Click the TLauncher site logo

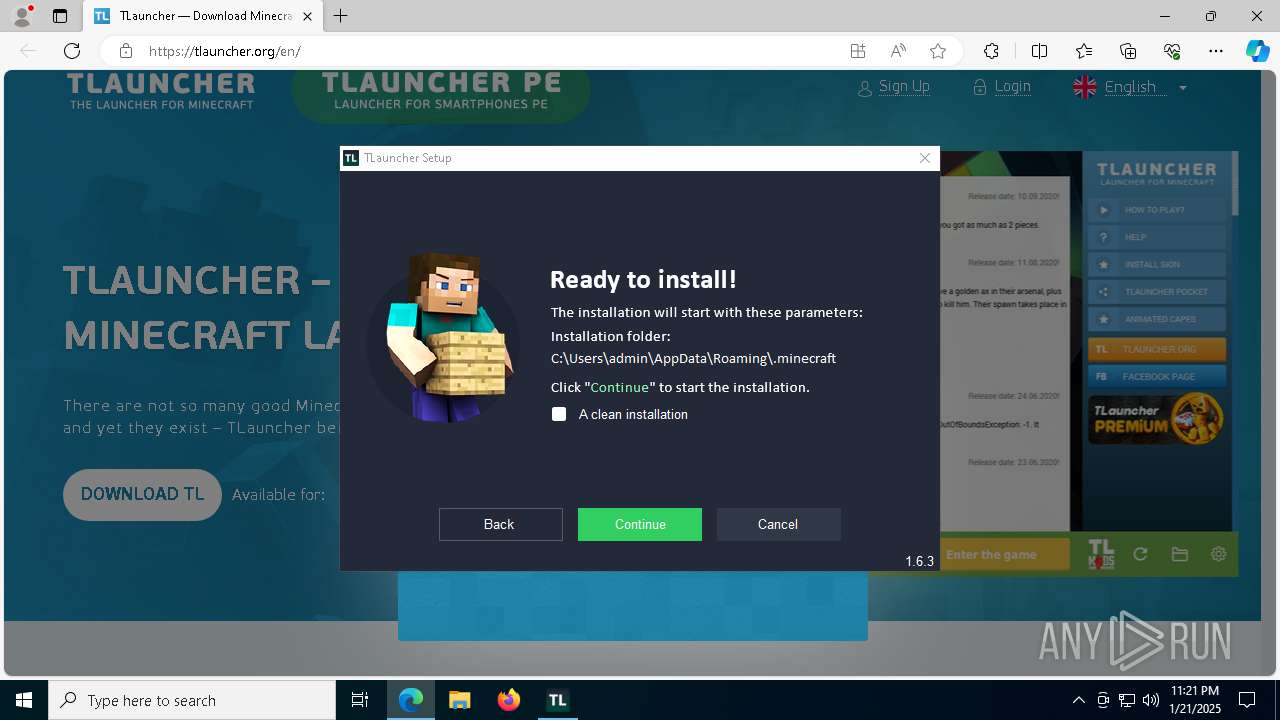(x=161, y=90)
